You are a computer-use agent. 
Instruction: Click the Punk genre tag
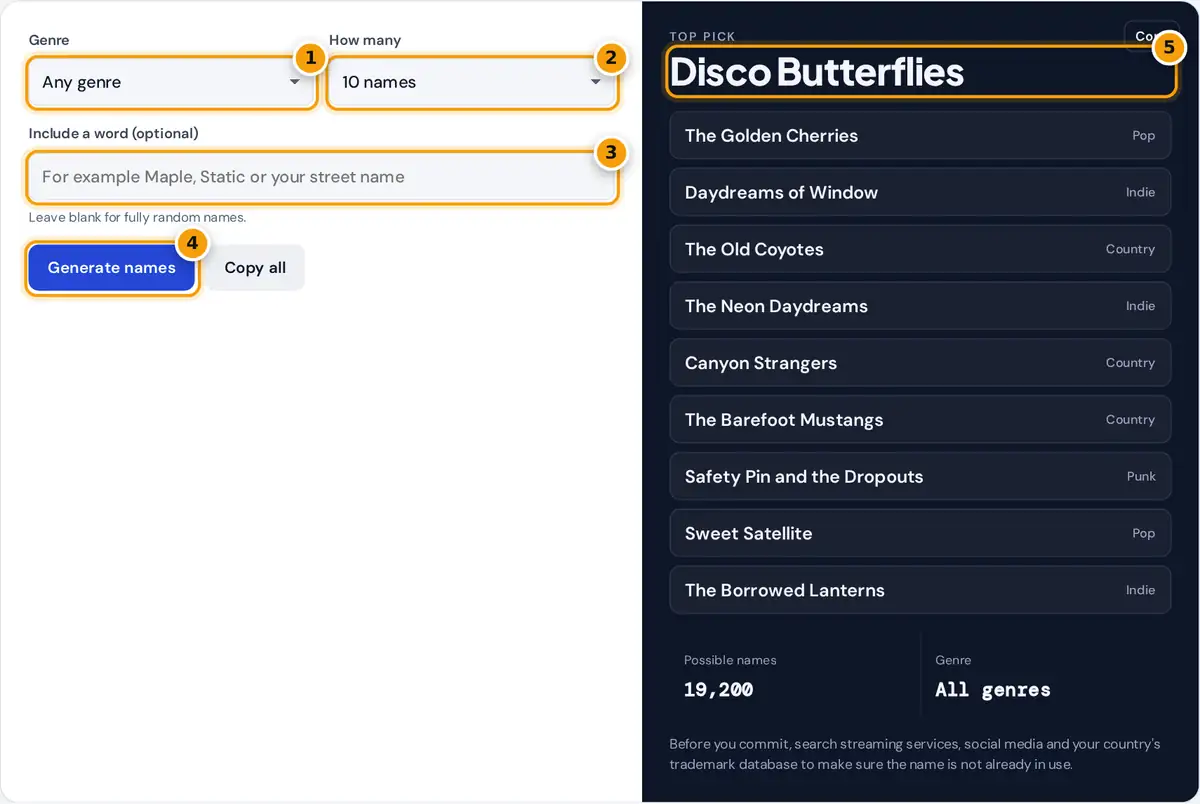1141,477
